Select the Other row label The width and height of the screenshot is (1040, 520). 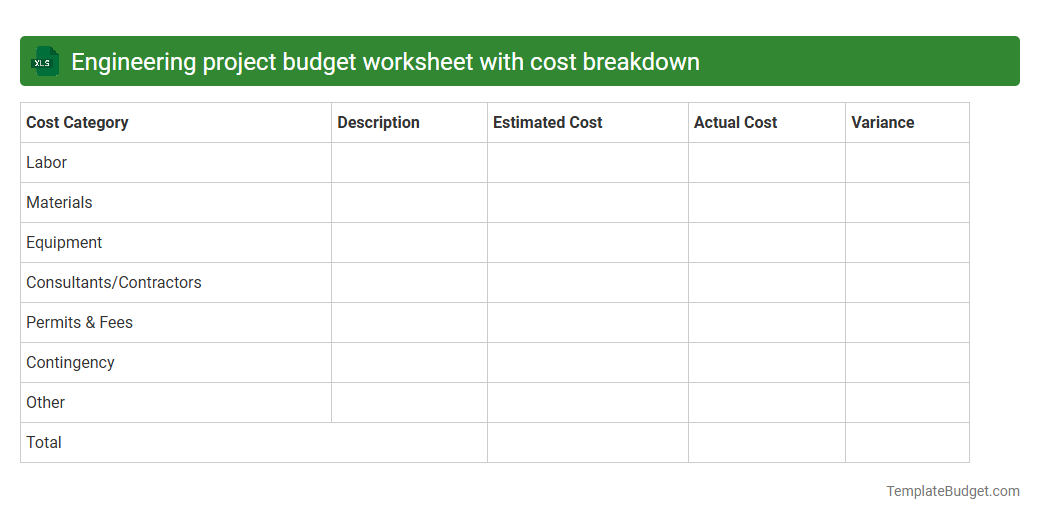tap(45, 403)
